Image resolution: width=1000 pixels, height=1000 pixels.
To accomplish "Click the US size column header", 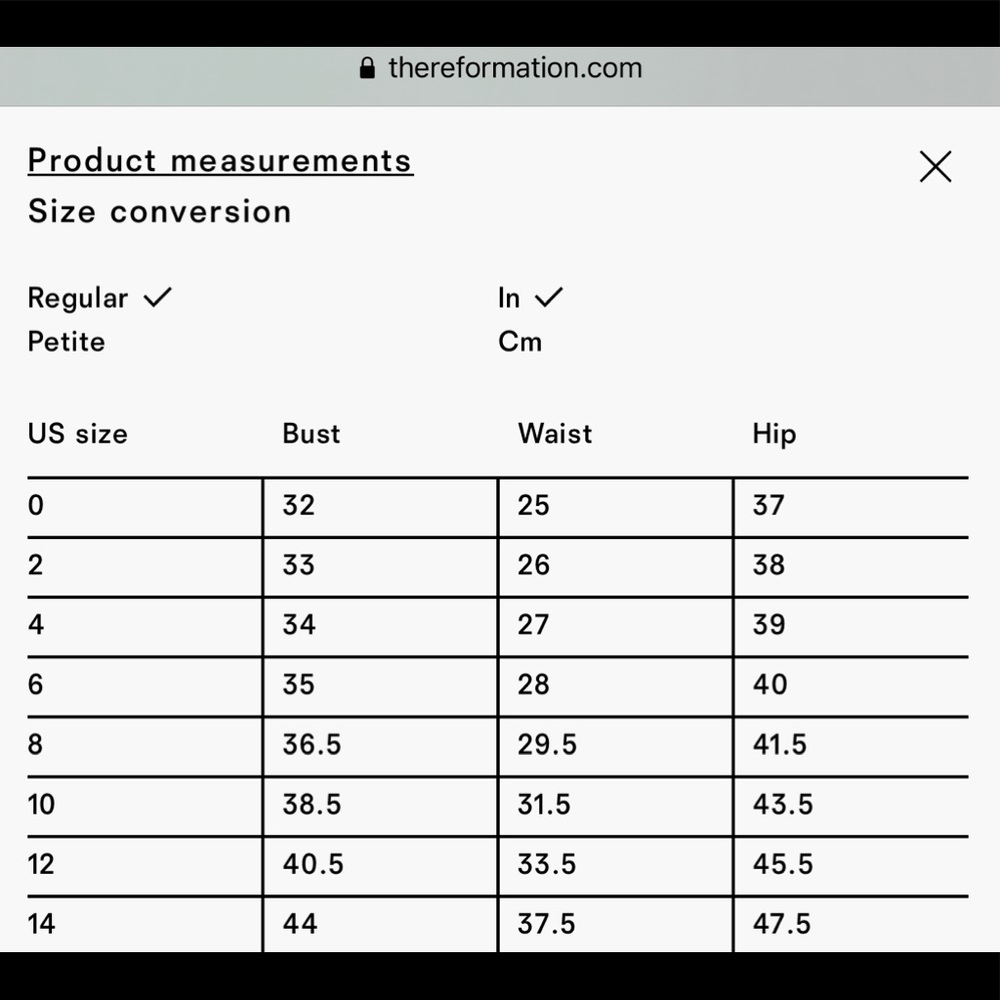I will [x=78, y=434].
